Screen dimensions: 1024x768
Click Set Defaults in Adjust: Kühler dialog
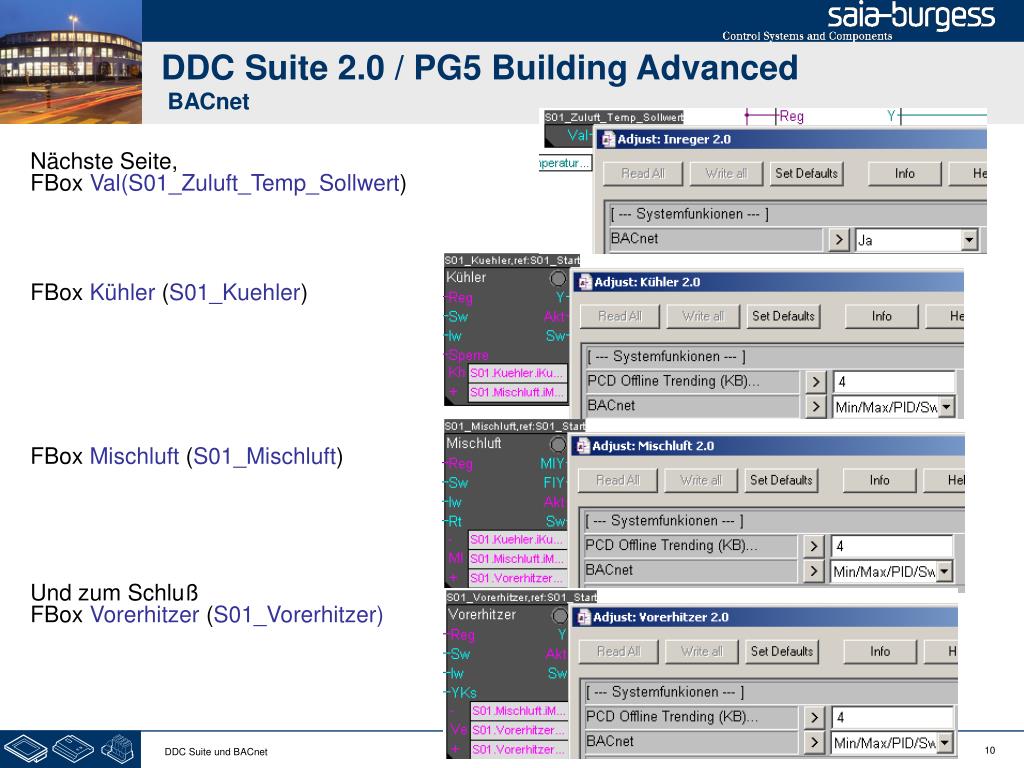click(783, 316)
